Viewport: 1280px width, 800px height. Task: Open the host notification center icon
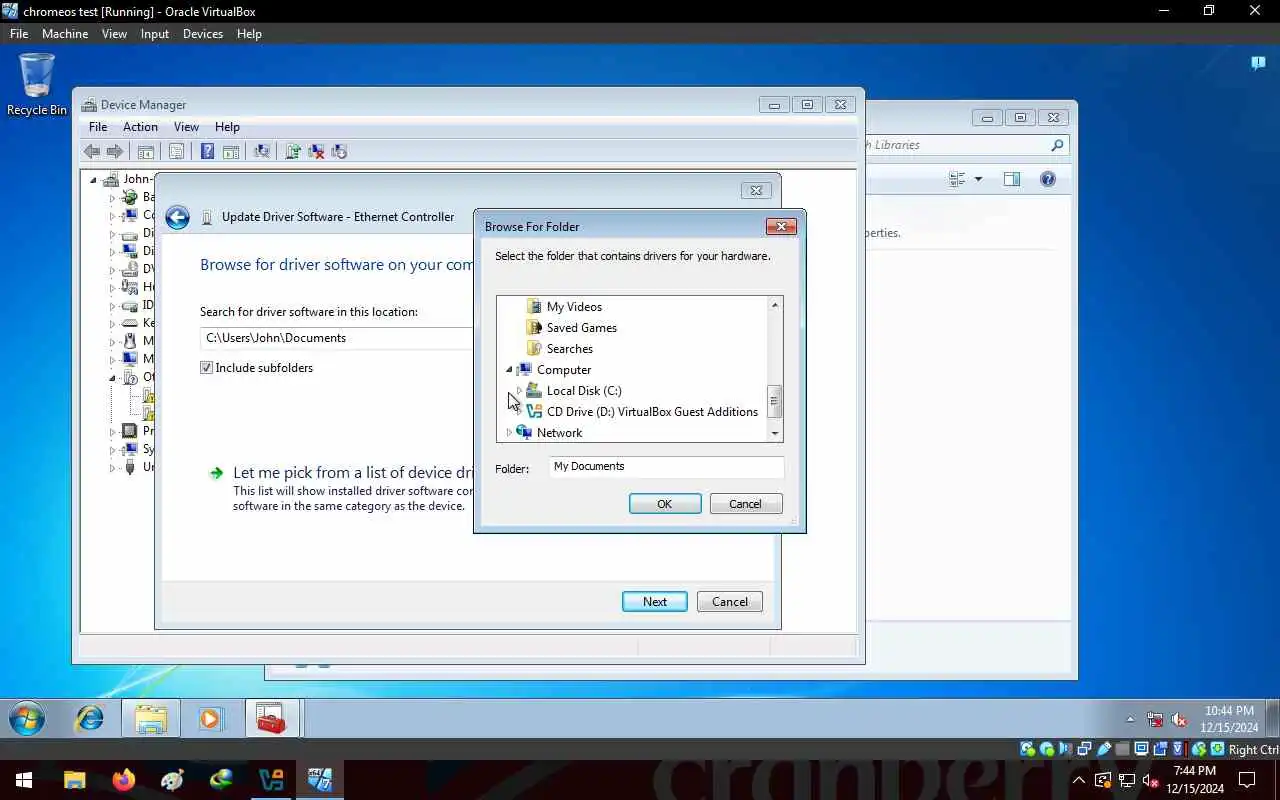point(1248,779)
